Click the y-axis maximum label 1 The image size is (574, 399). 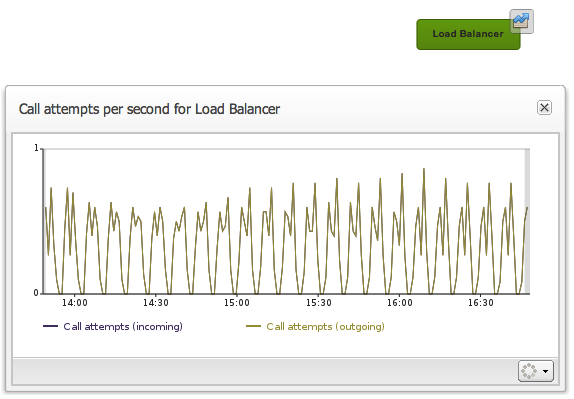point(36,148)
